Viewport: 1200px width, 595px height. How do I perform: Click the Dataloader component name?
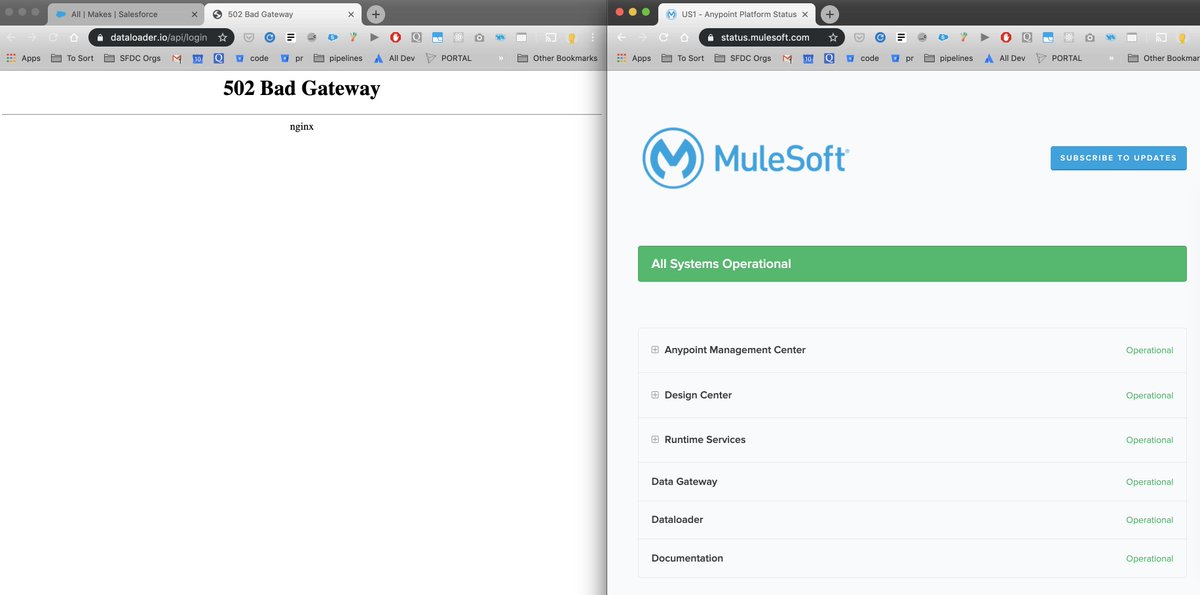pos(677,520)
